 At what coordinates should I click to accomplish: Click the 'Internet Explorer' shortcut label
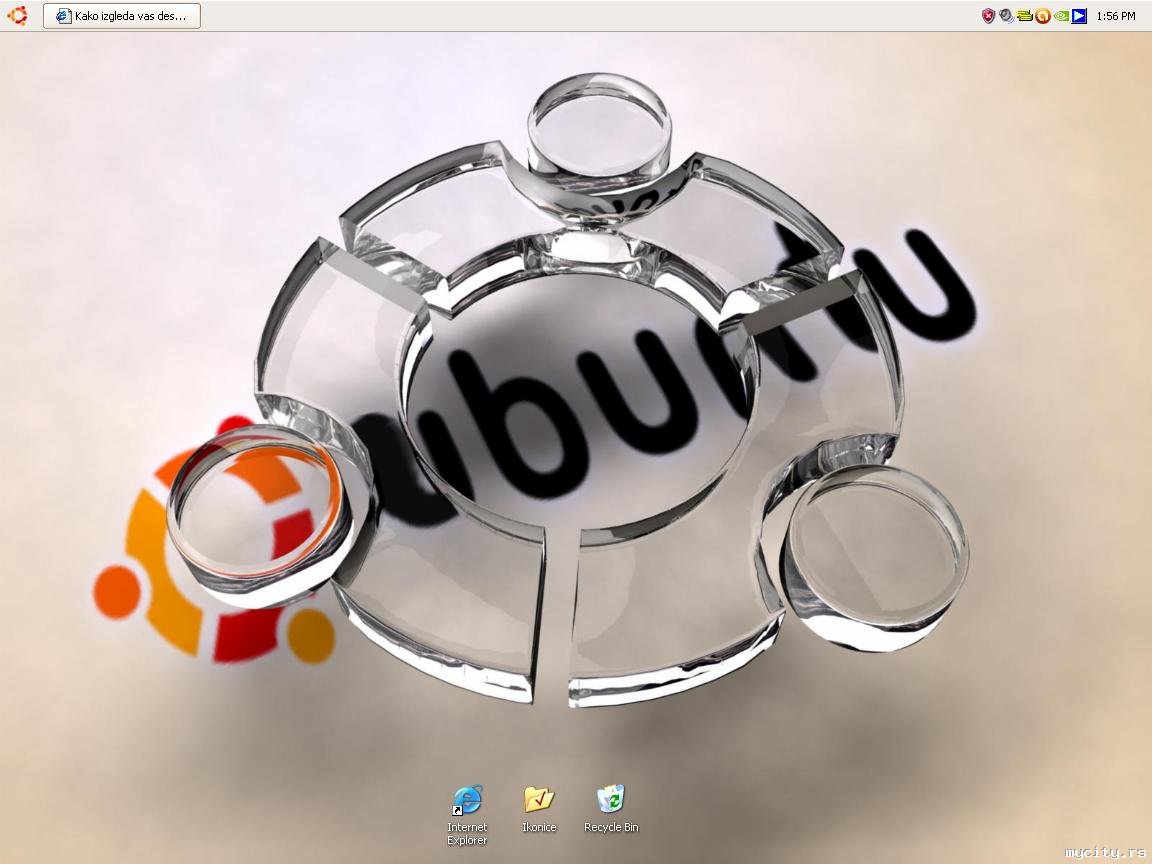click(467, 834)
